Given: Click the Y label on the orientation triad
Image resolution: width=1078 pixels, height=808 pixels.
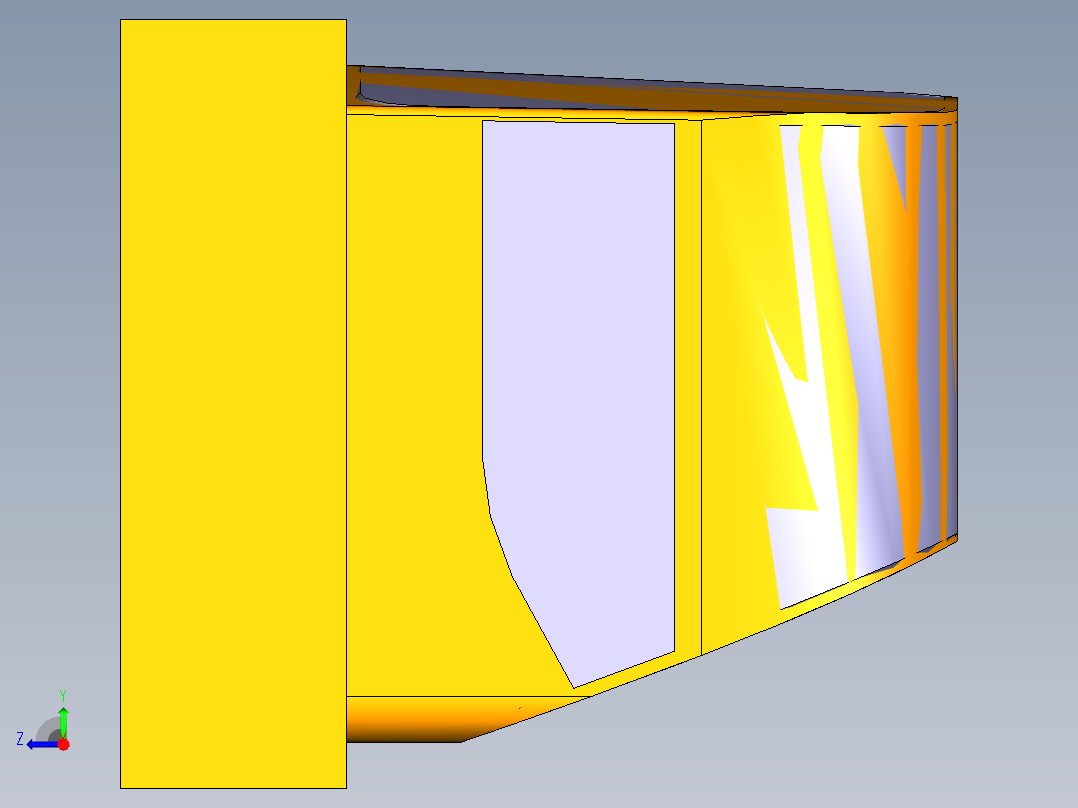Looking at the screenshot, I should (x=63, y=694).
